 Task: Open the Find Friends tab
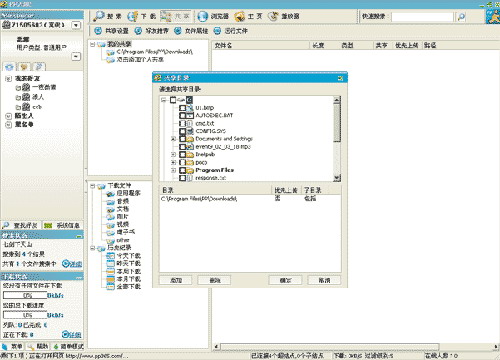point(21,225)
